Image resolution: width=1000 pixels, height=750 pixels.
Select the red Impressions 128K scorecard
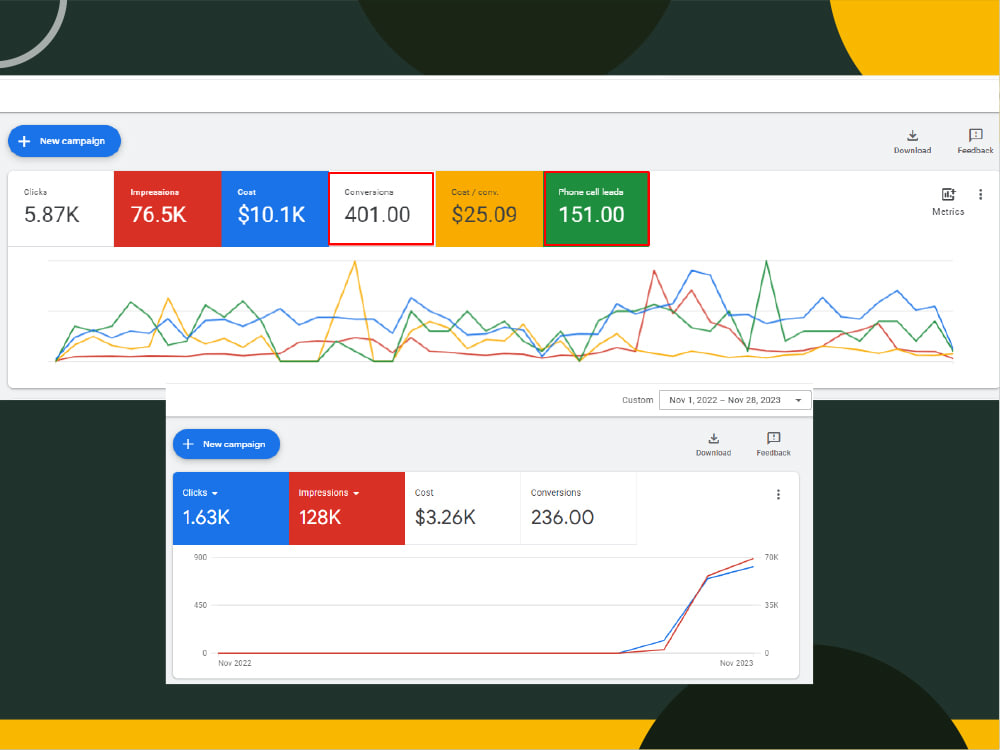click(x=347, y=508)
